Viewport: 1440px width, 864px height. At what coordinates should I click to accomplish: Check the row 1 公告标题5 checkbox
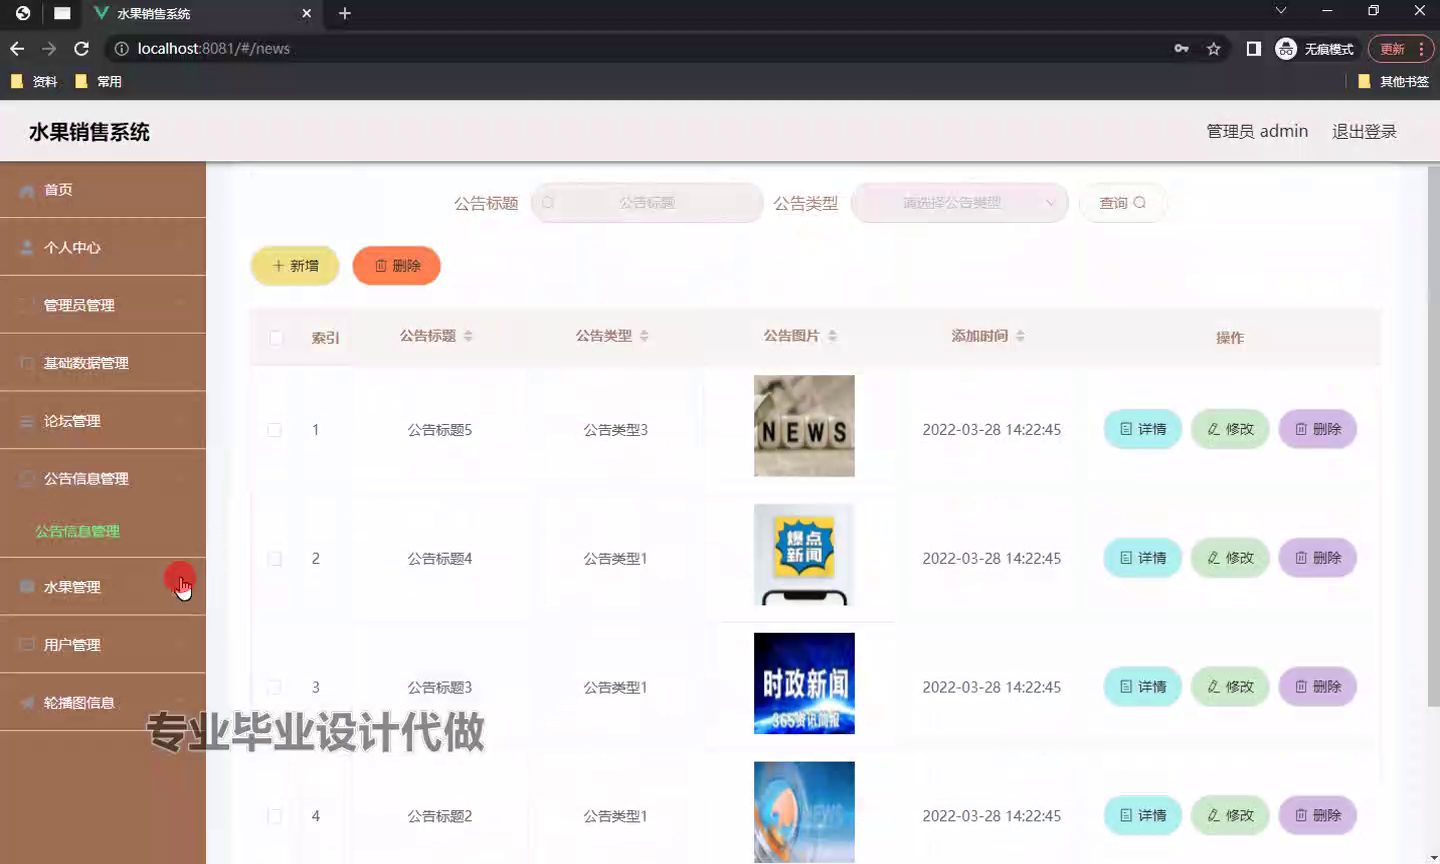click(x=274, y=430)
